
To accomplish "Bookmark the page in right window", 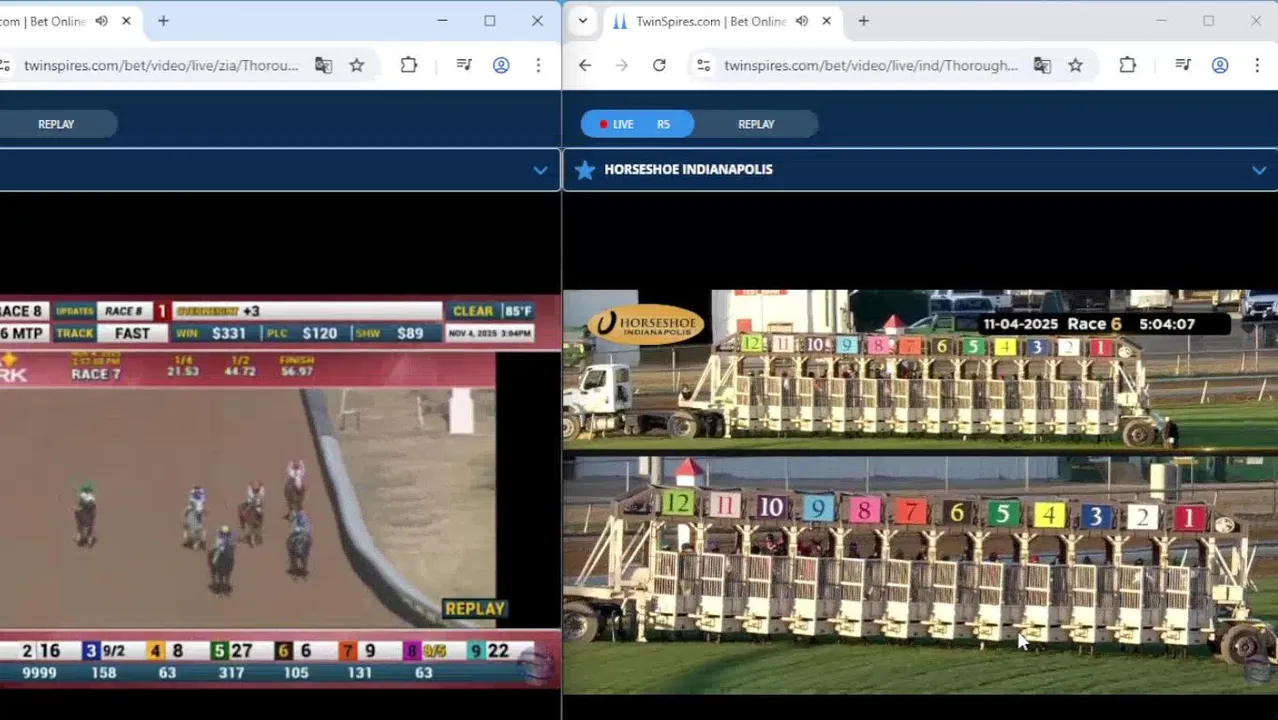I will (1076, 65).
